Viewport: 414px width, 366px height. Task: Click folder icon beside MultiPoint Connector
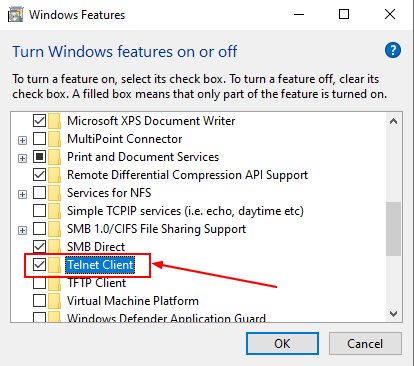[x=54, y=139]
